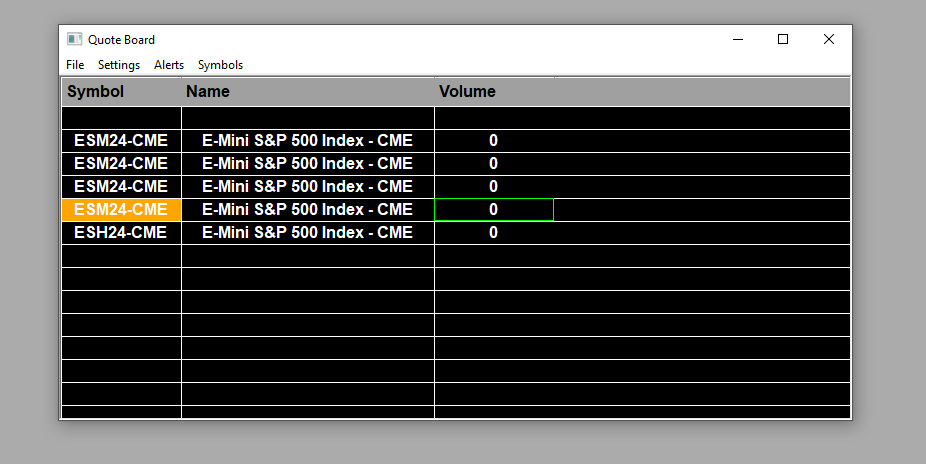This screenshot has width=926, height=464.
Task: Select the ESH24-CME symbol cell
Action: (121, 233)
